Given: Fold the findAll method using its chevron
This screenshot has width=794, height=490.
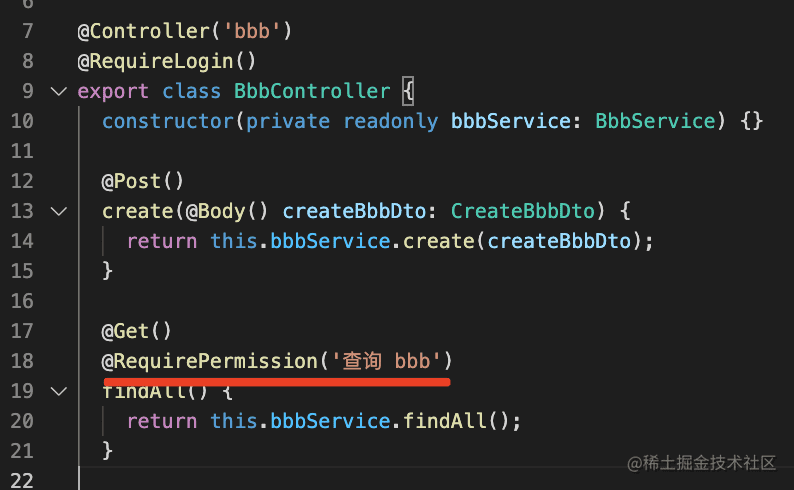Looking at the screenshot, I should pyautogui.click(x=58, y=391).
